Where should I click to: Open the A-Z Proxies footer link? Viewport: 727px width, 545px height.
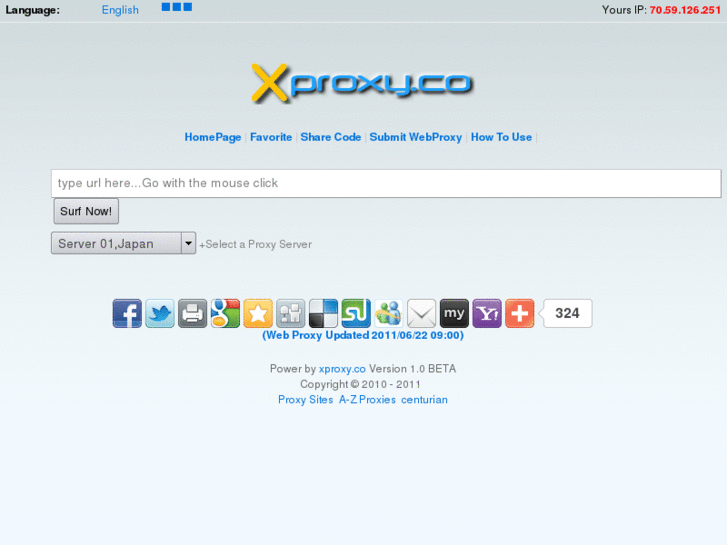367,400
